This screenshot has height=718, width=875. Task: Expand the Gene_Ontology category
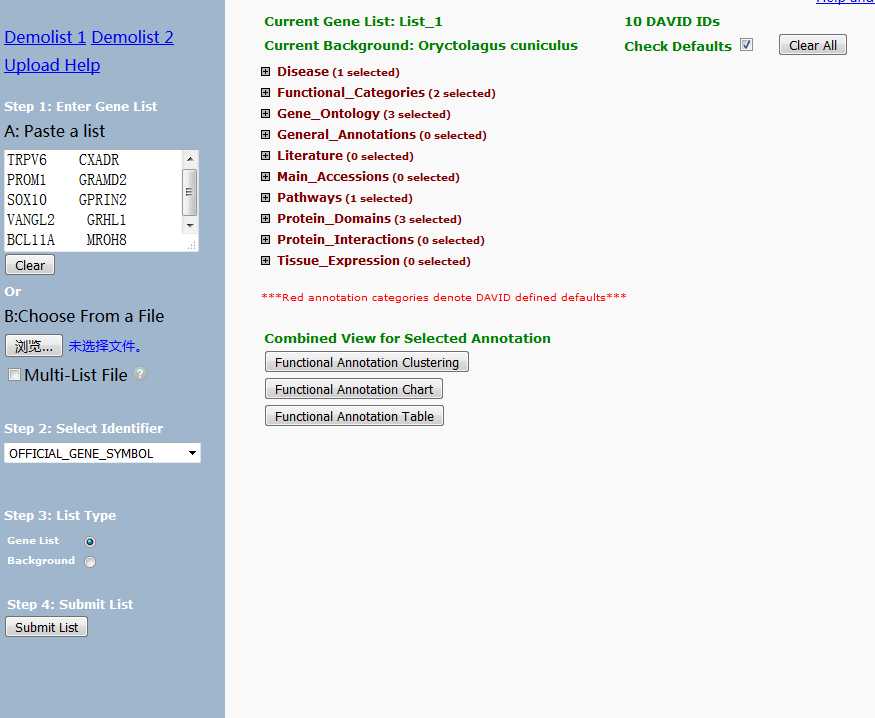[x=266, y=114]
